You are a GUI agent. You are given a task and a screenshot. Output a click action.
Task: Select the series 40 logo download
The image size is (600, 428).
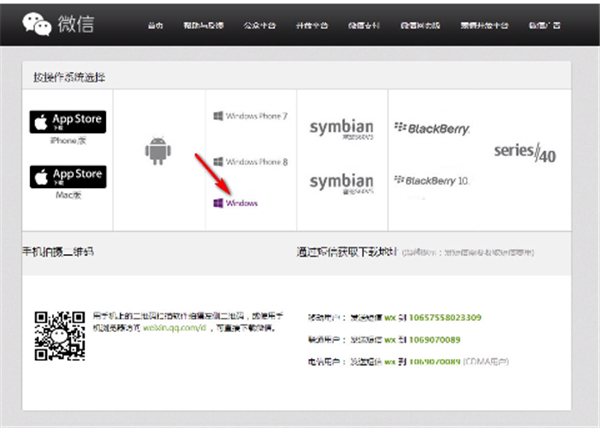coord(525,153)
